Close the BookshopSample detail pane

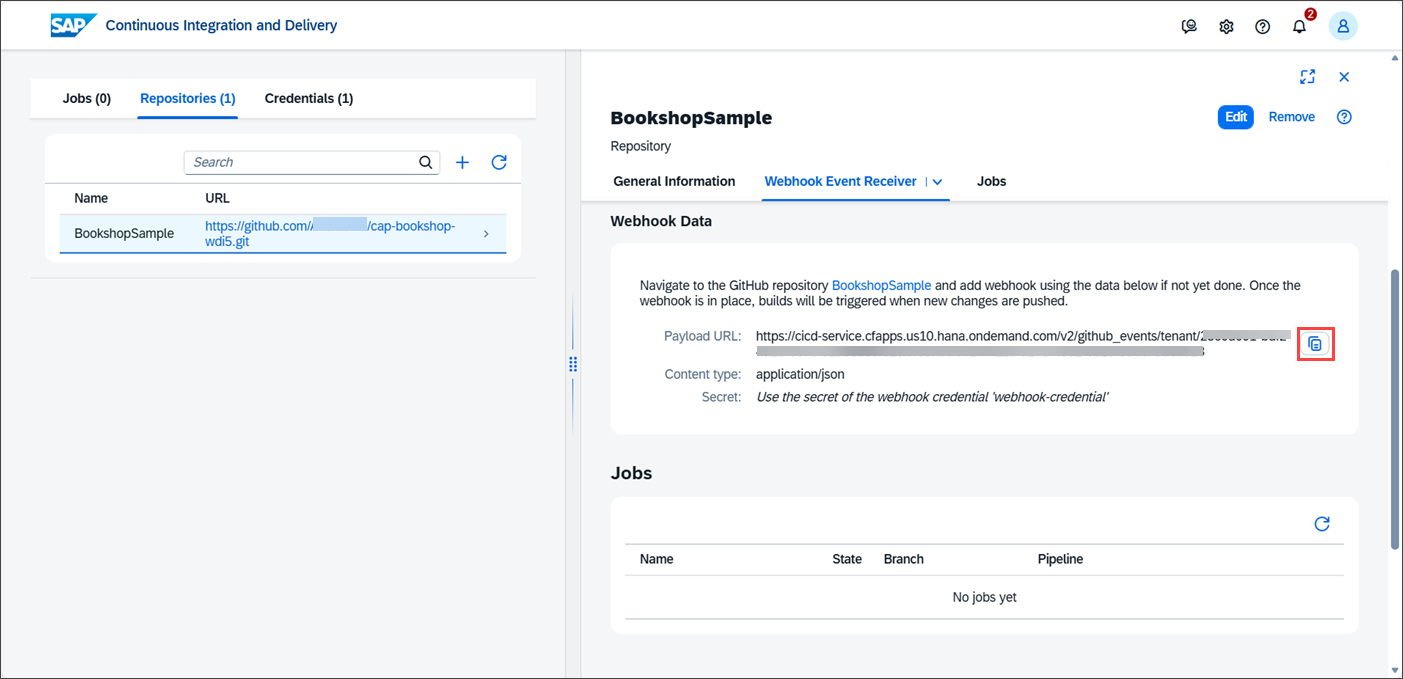click(x=1344, y=77)
